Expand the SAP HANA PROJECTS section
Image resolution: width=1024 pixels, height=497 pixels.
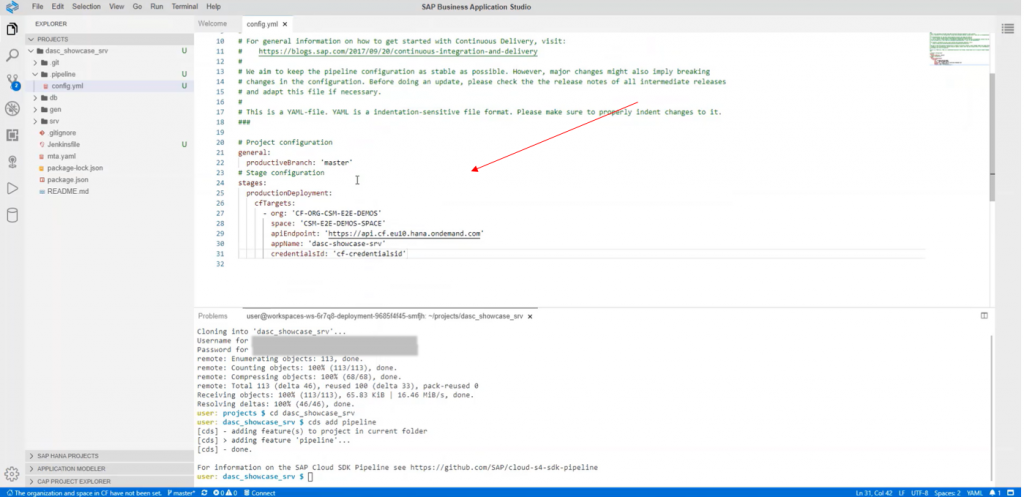(110, 456)
